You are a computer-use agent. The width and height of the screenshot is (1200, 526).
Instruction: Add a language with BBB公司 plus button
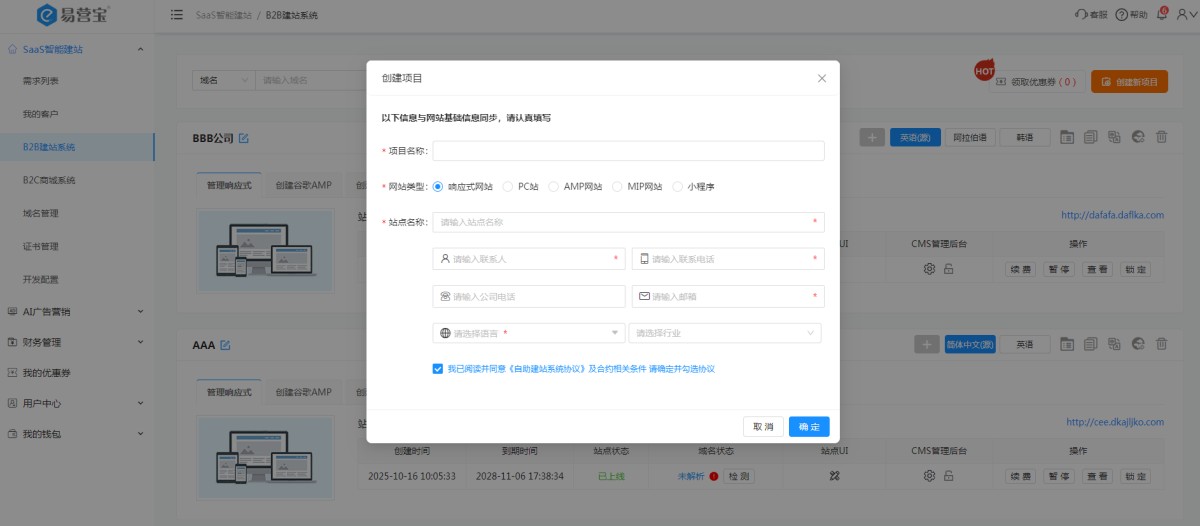tap(872, 137)
